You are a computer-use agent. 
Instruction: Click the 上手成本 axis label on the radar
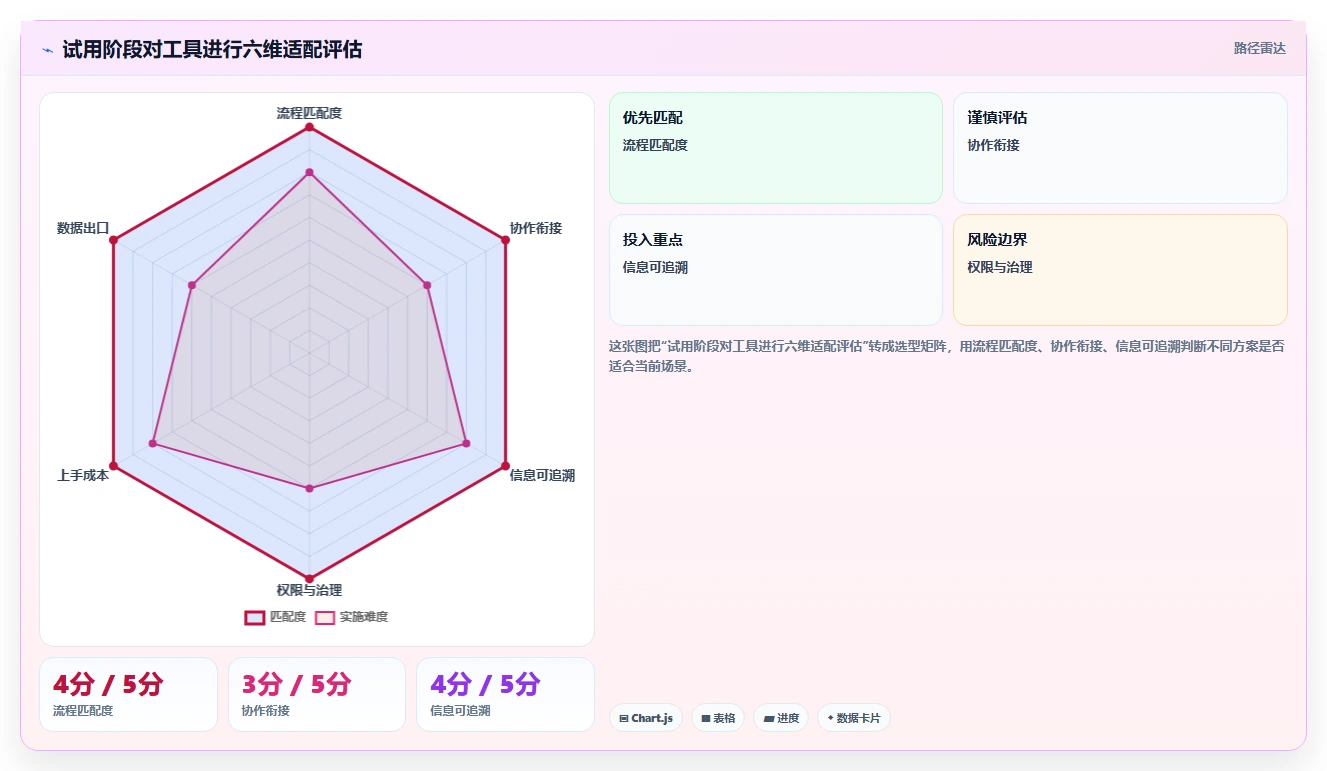tap(83, 475)
